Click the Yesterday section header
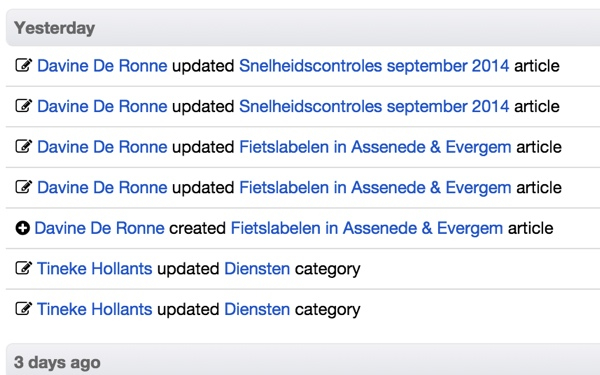The height and width of the screenshot is (375, 600). pos(303,28)
